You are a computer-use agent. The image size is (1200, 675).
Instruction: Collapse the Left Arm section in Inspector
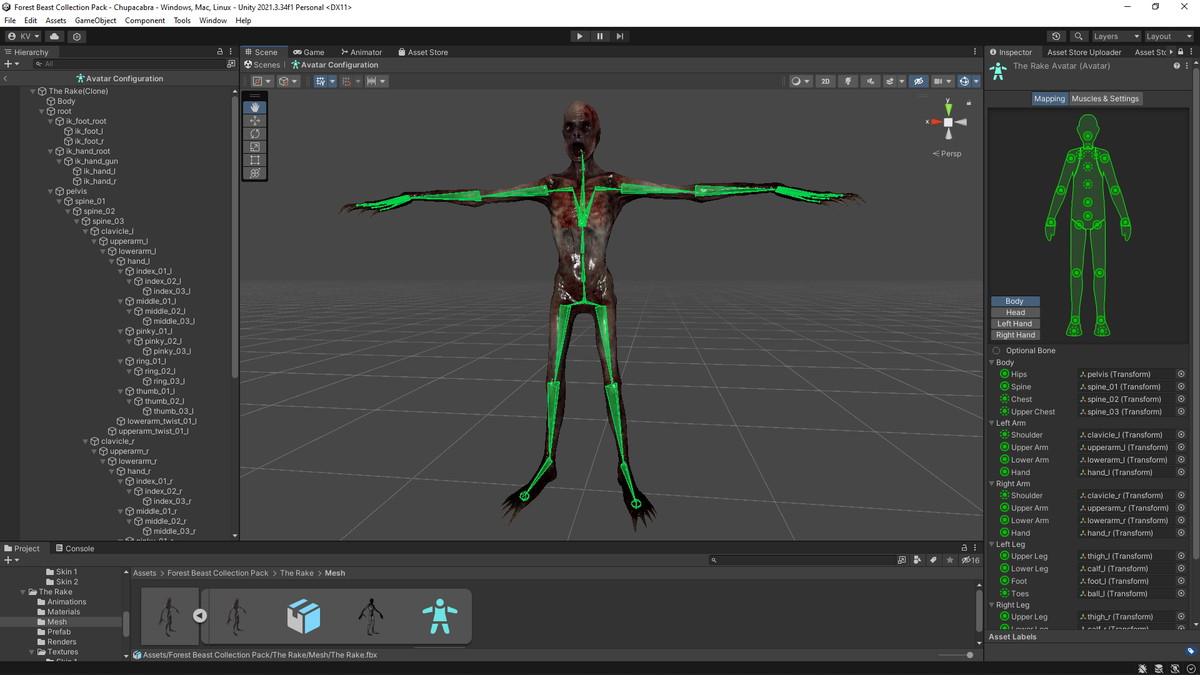coord(992,423)
